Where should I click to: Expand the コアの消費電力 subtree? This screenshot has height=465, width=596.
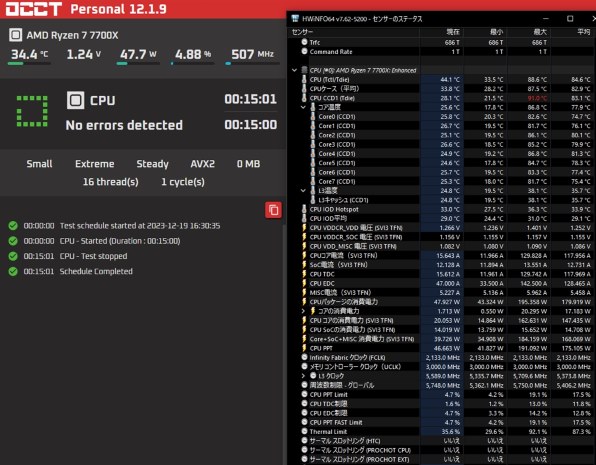[303, 311]
